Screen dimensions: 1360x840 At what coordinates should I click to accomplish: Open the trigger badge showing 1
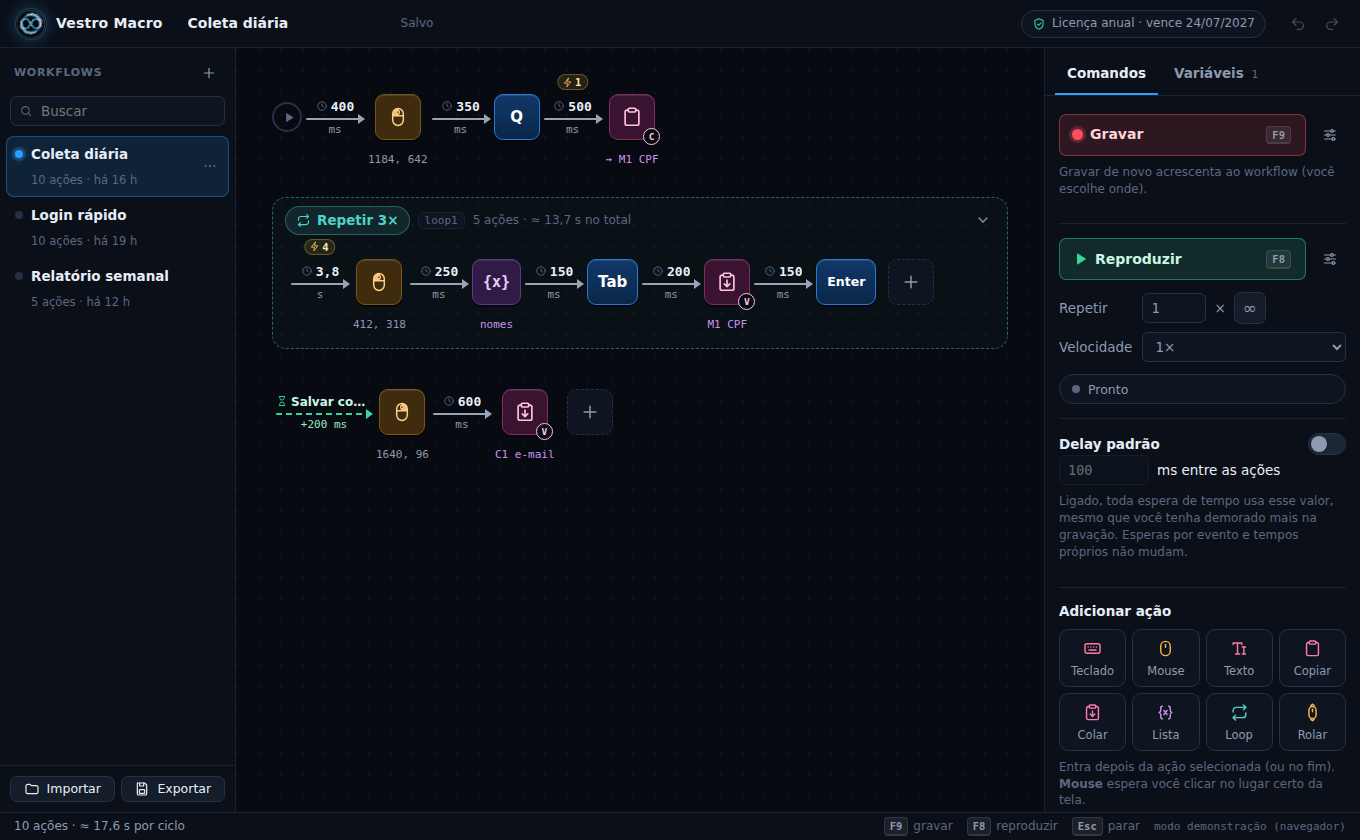572,82
